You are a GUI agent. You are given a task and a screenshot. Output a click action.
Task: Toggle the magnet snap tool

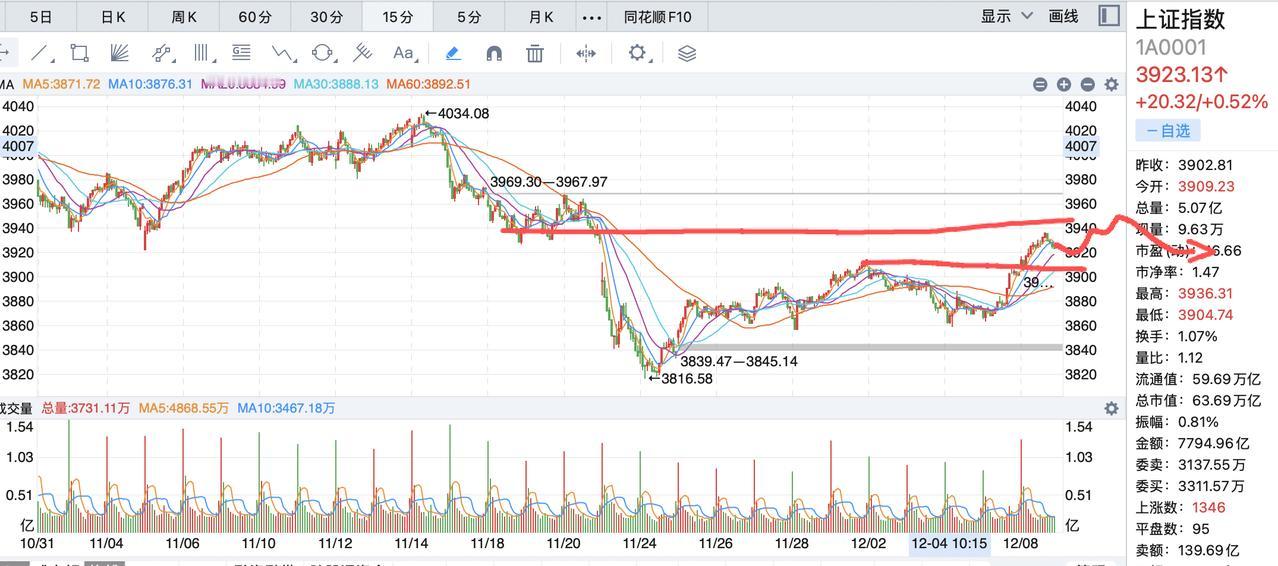coord(494,53)
